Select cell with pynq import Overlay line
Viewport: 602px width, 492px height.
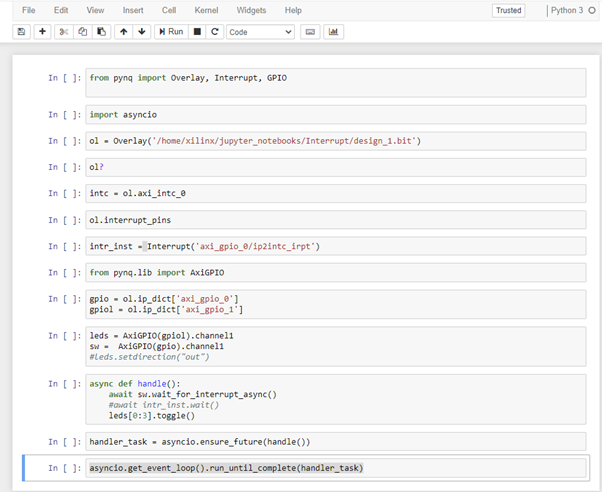click(336, 83)
